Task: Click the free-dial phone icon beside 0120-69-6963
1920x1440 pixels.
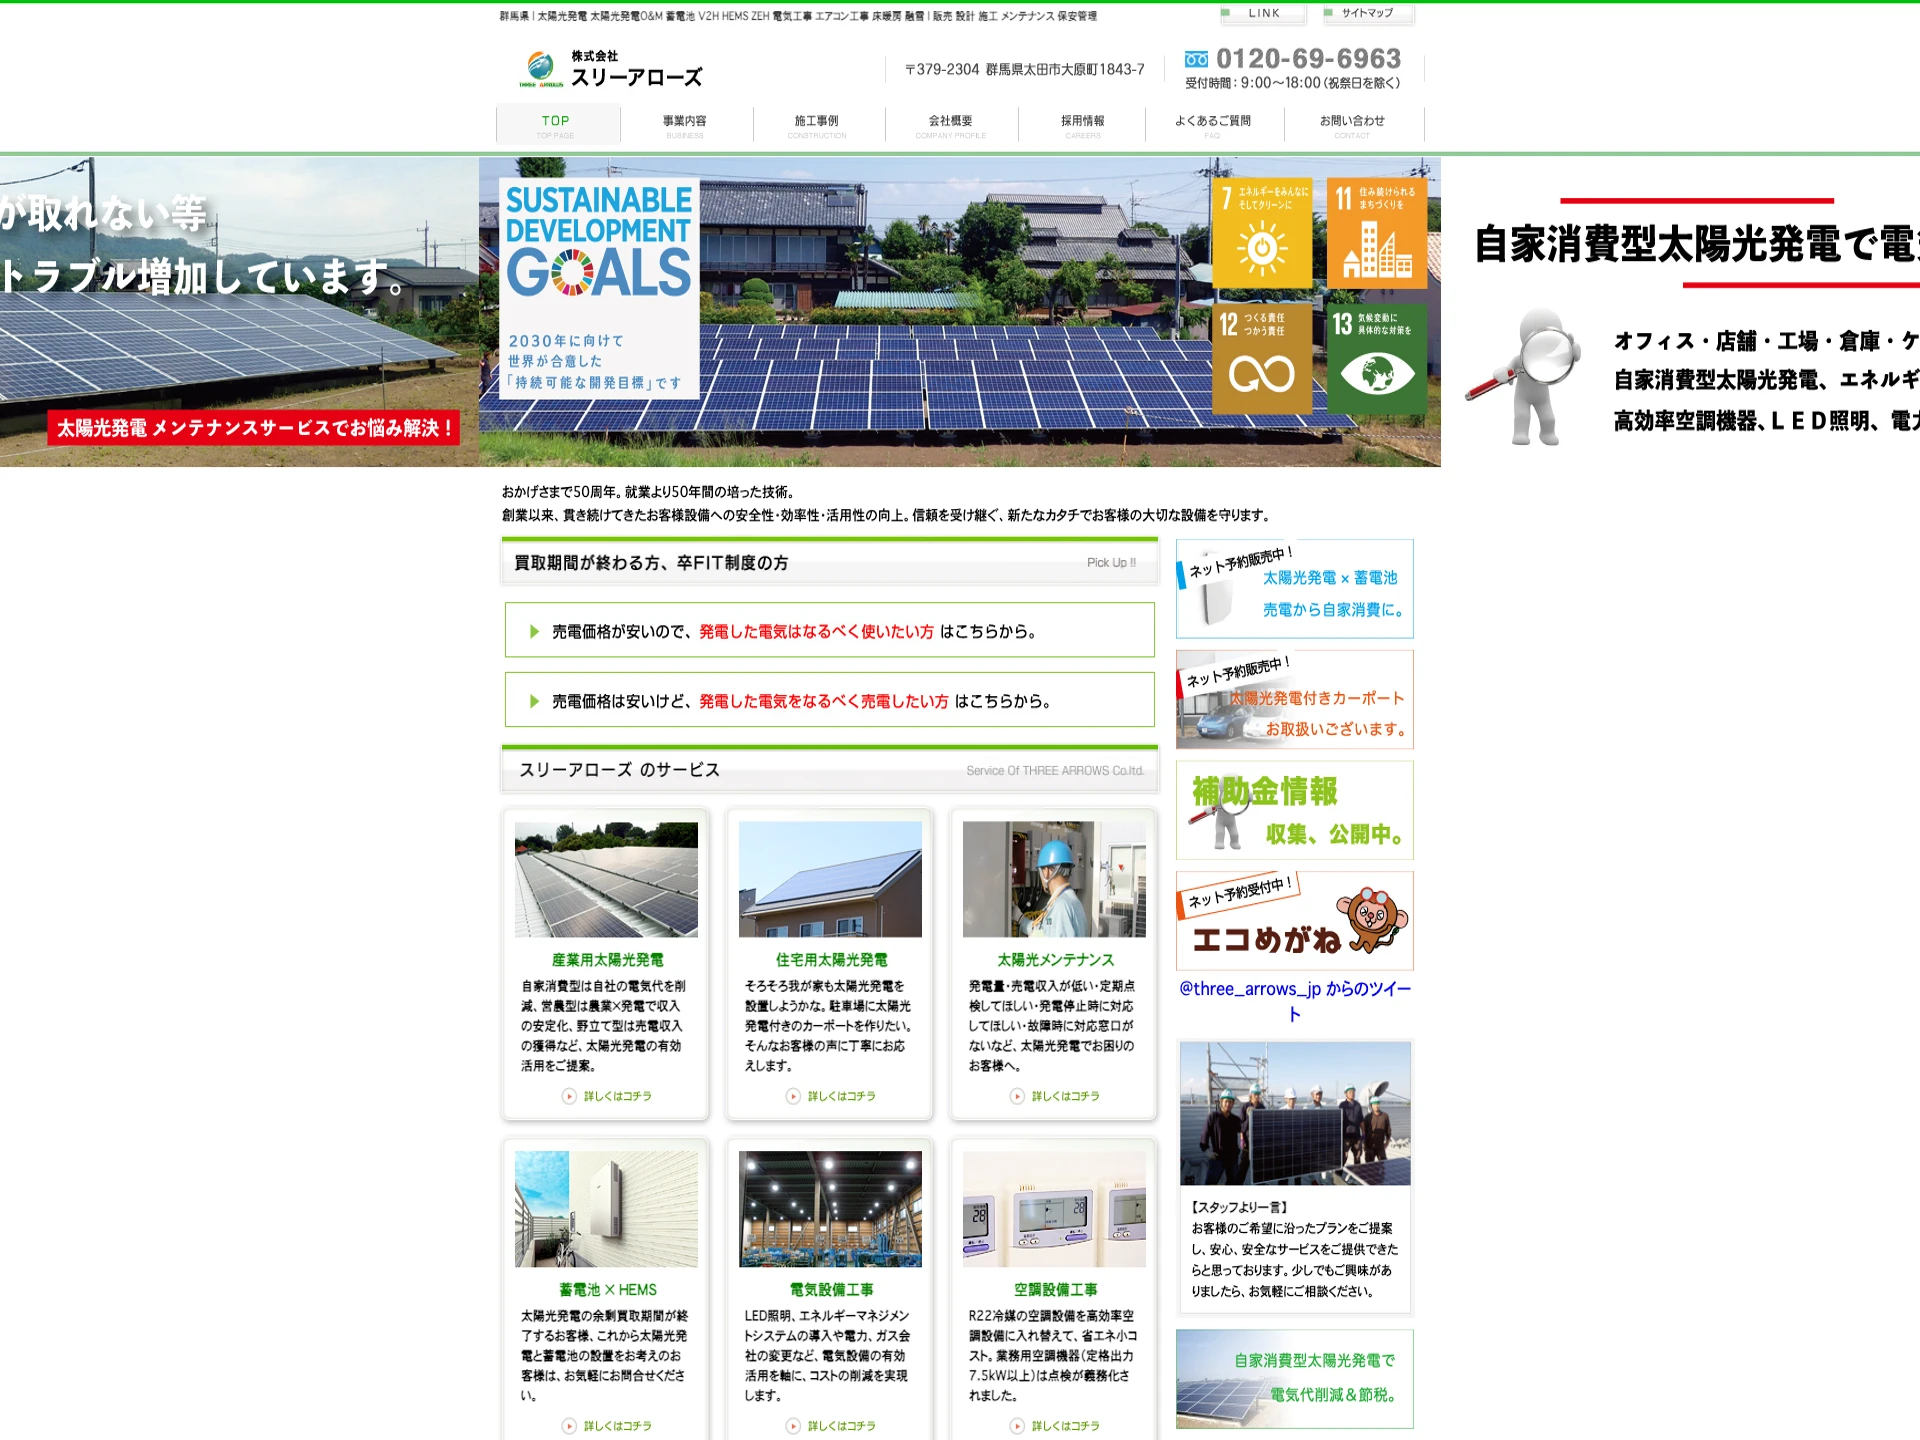Action: pyautogui.click(x=1196, y=58)
